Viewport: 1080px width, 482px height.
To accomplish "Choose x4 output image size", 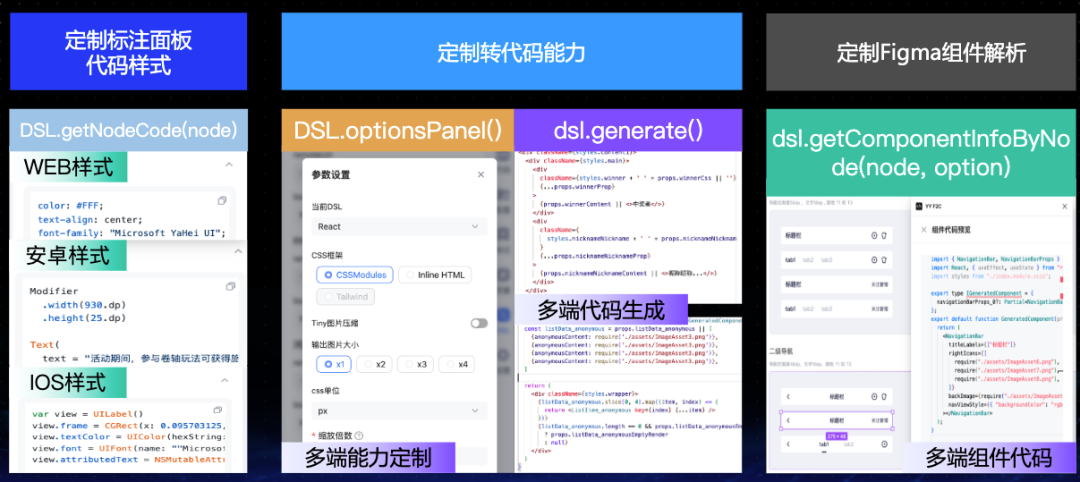I will (x=457, y=364).
